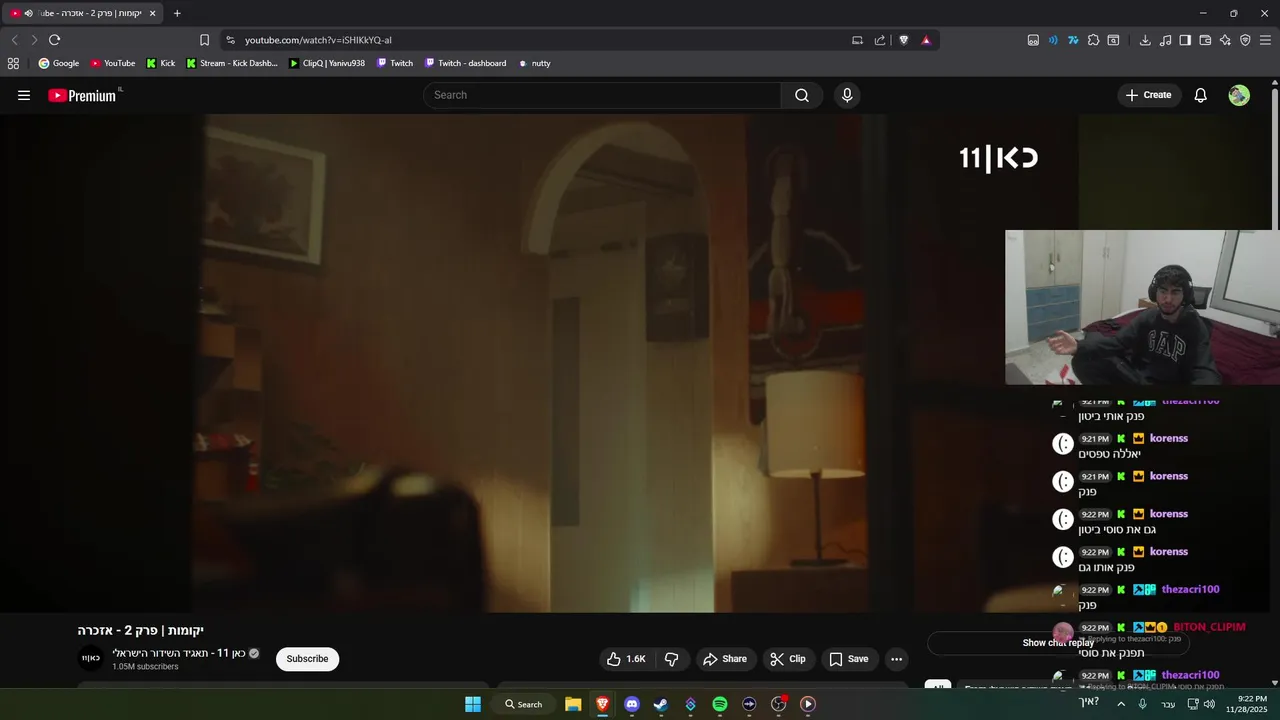Image resolution: width=1280 pixels, height=720 pixels.
Task: Open Discord from taskbar
Action: (632, 704)
